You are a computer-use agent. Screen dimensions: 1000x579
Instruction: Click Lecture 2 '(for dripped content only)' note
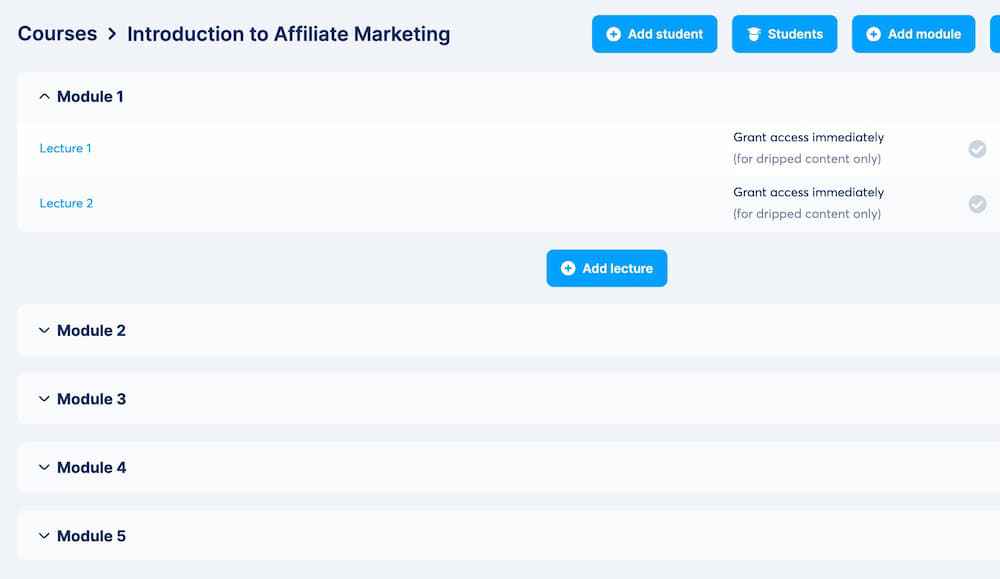coord(807,214)
